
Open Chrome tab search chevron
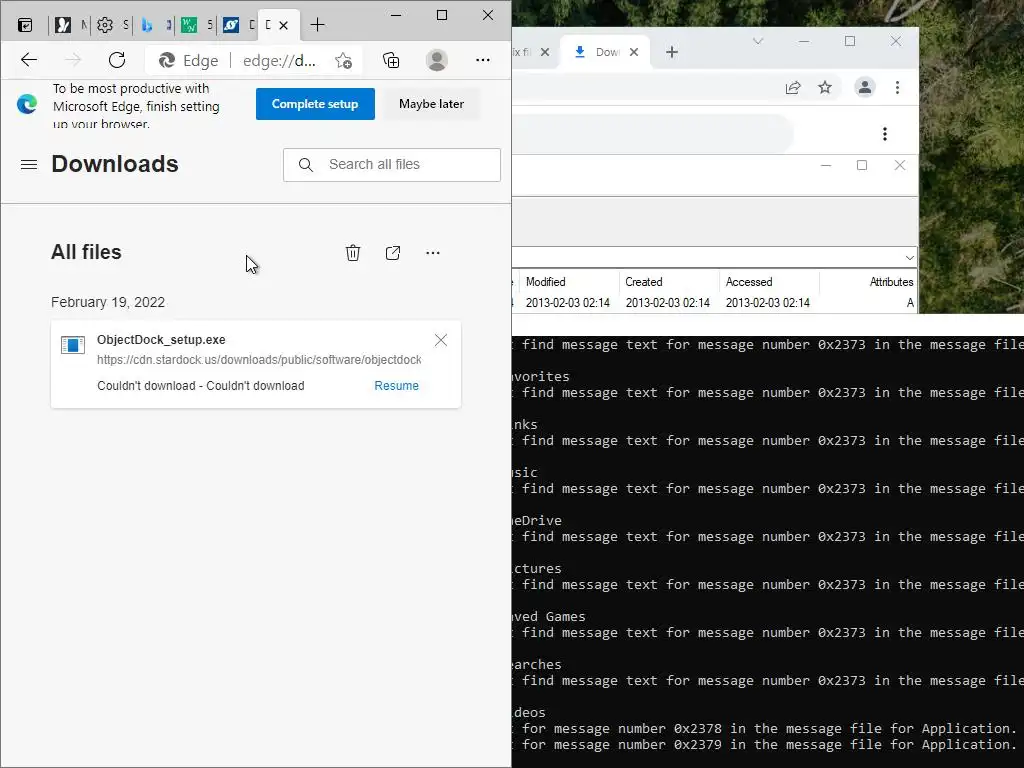[x=758, y=41]
